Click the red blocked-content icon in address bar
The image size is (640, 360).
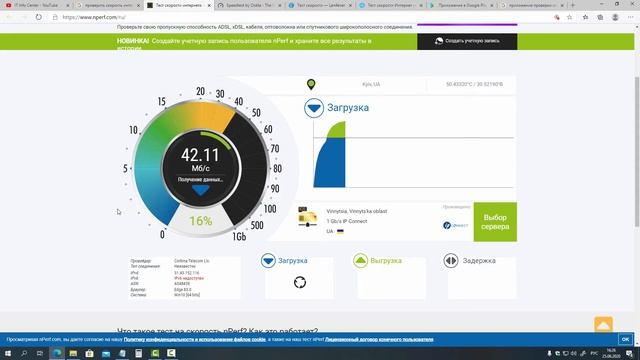(x=557, y=17)
